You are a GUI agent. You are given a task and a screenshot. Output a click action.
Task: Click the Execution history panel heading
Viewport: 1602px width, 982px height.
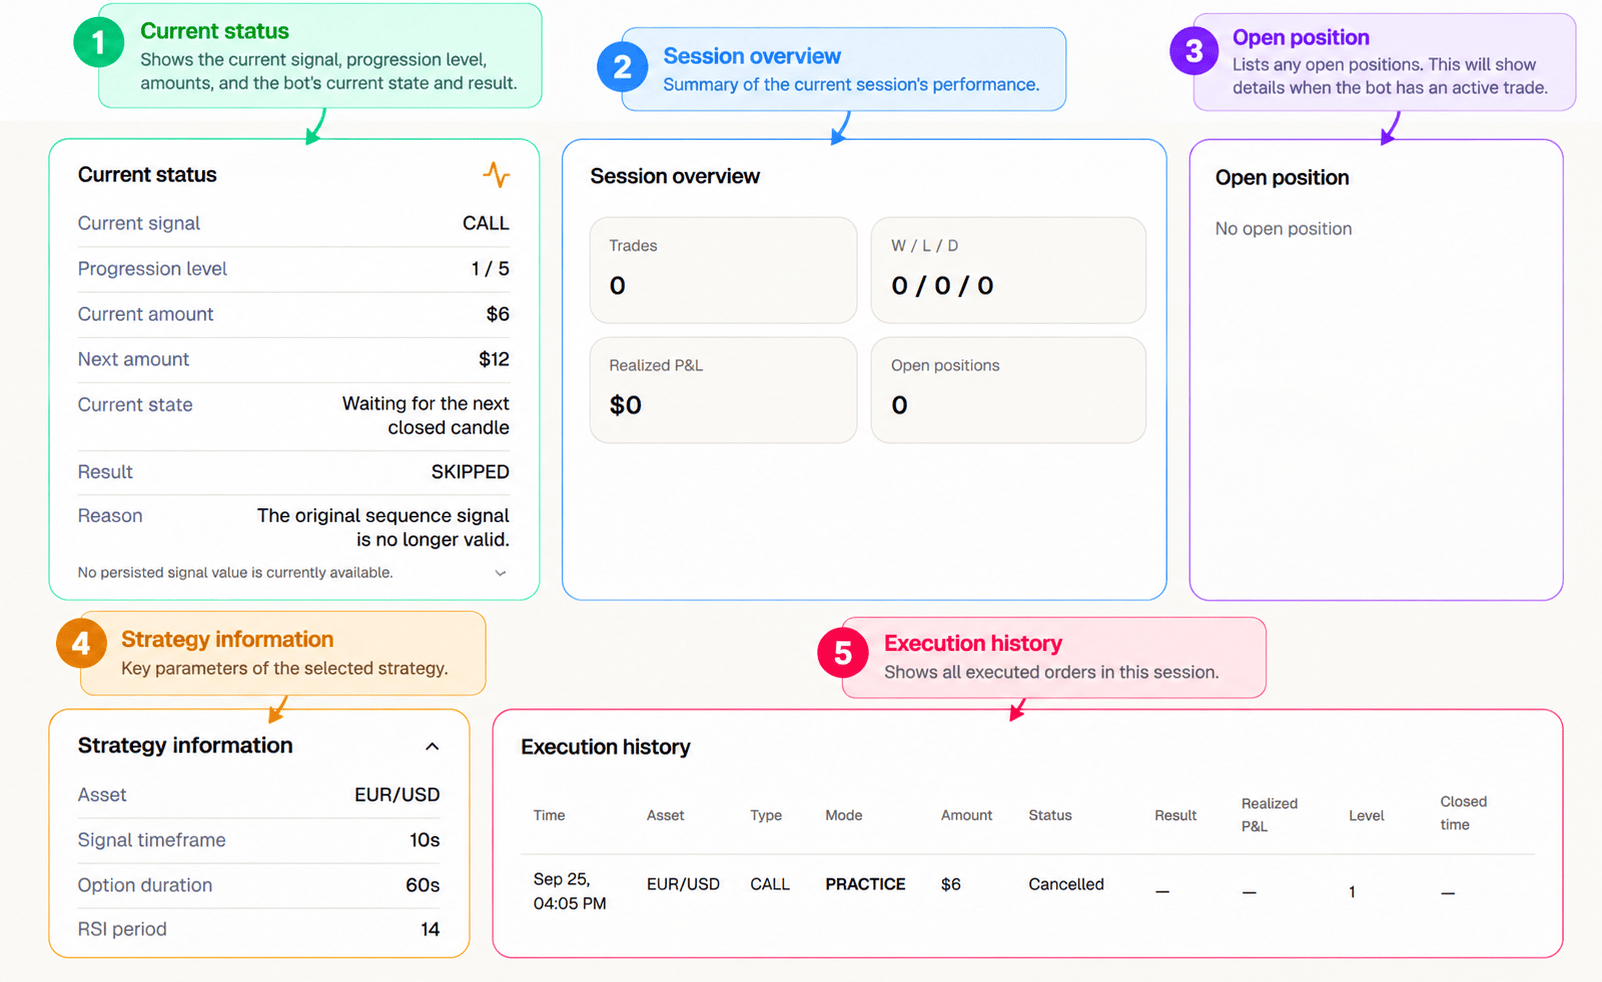[605, 747]
